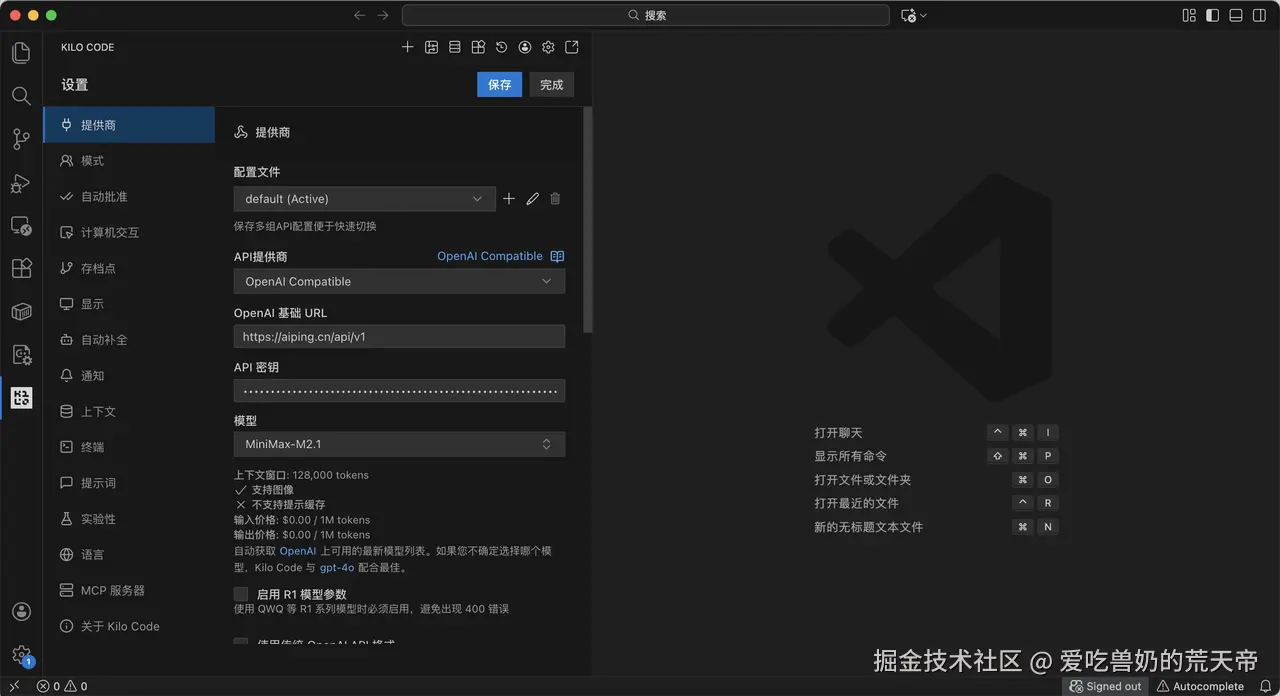Open task history with the clock icon
Screen dimensions: 1280x696
tap(501, 47)
